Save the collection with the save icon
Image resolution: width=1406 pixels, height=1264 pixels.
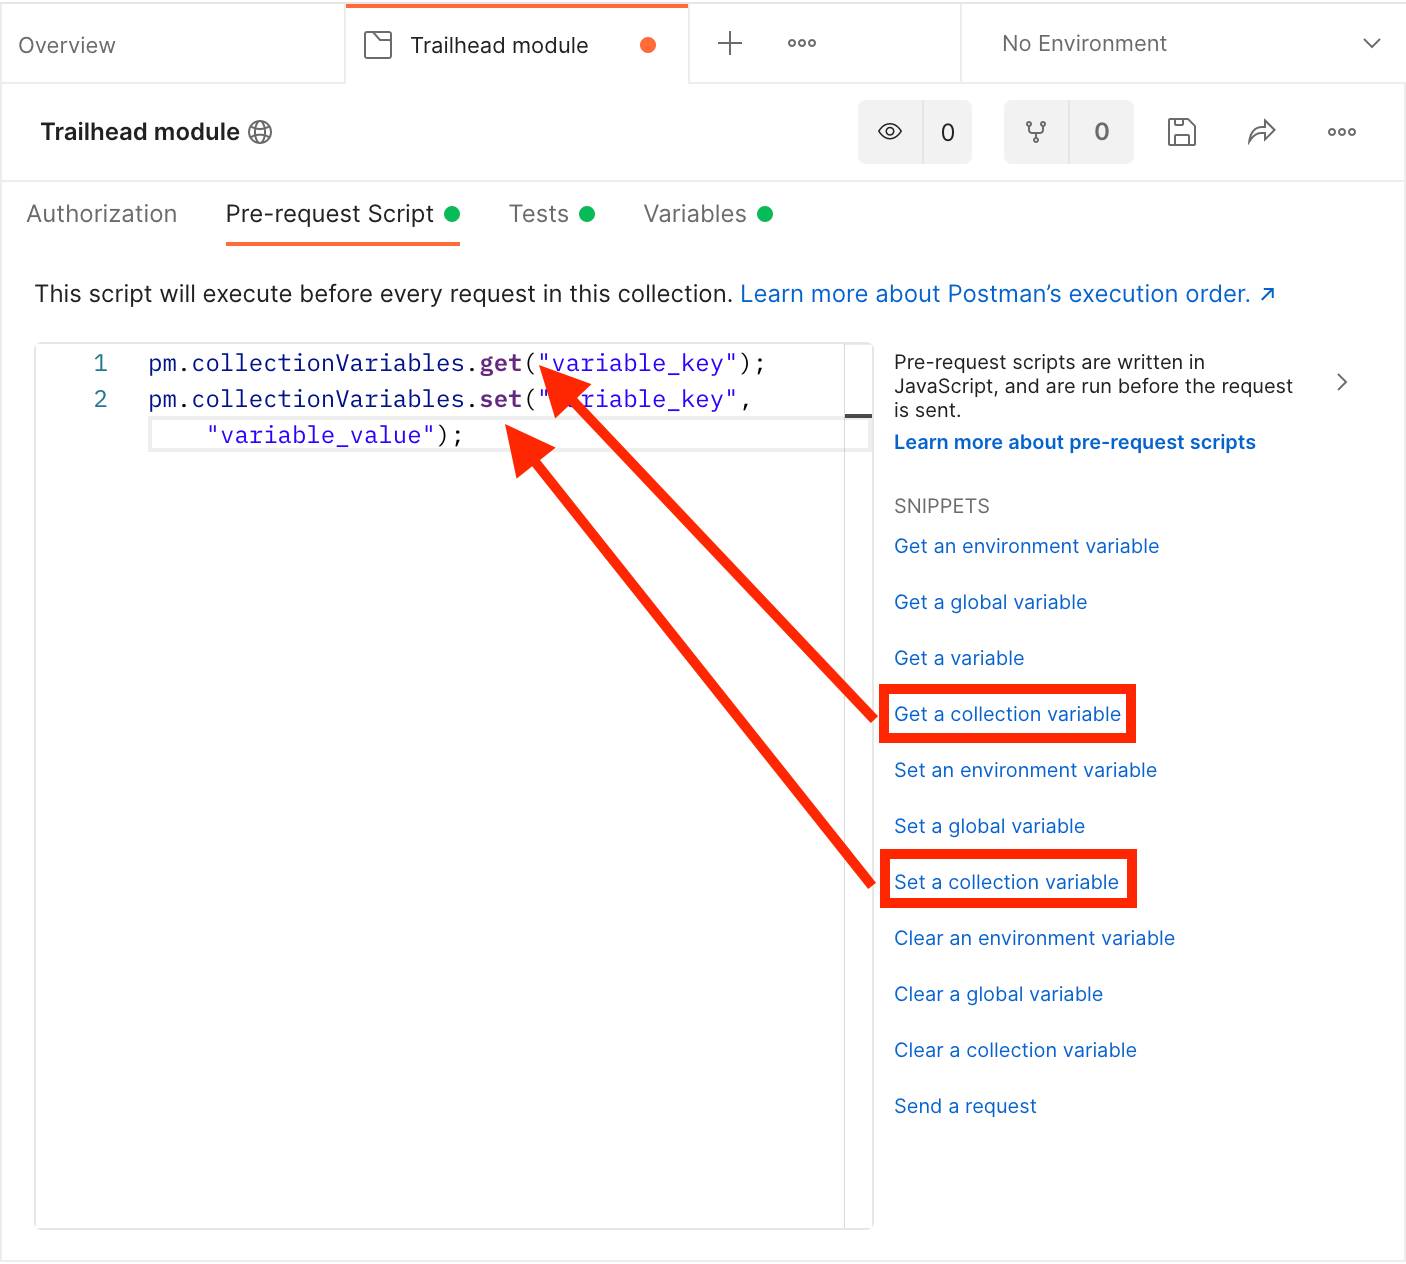pyautogui.click(x=1181, y=131)
